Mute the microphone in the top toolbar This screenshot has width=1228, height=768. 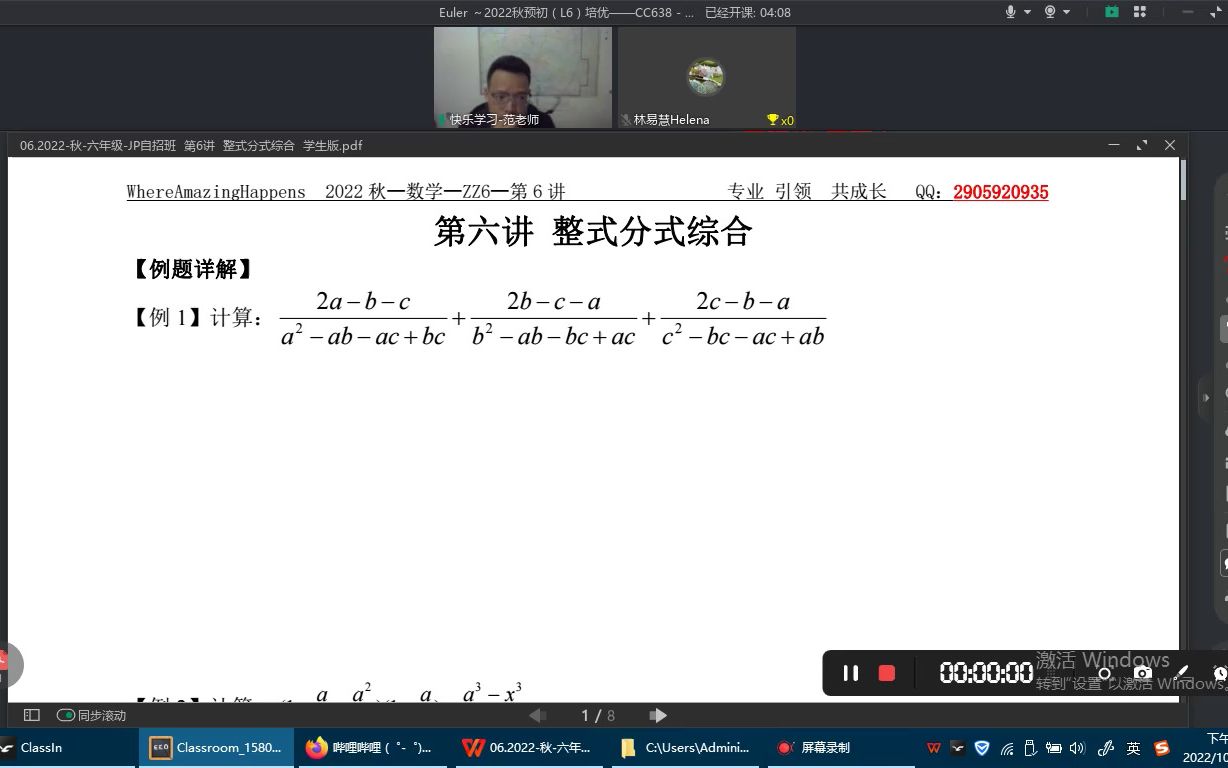click(1010, 12)
